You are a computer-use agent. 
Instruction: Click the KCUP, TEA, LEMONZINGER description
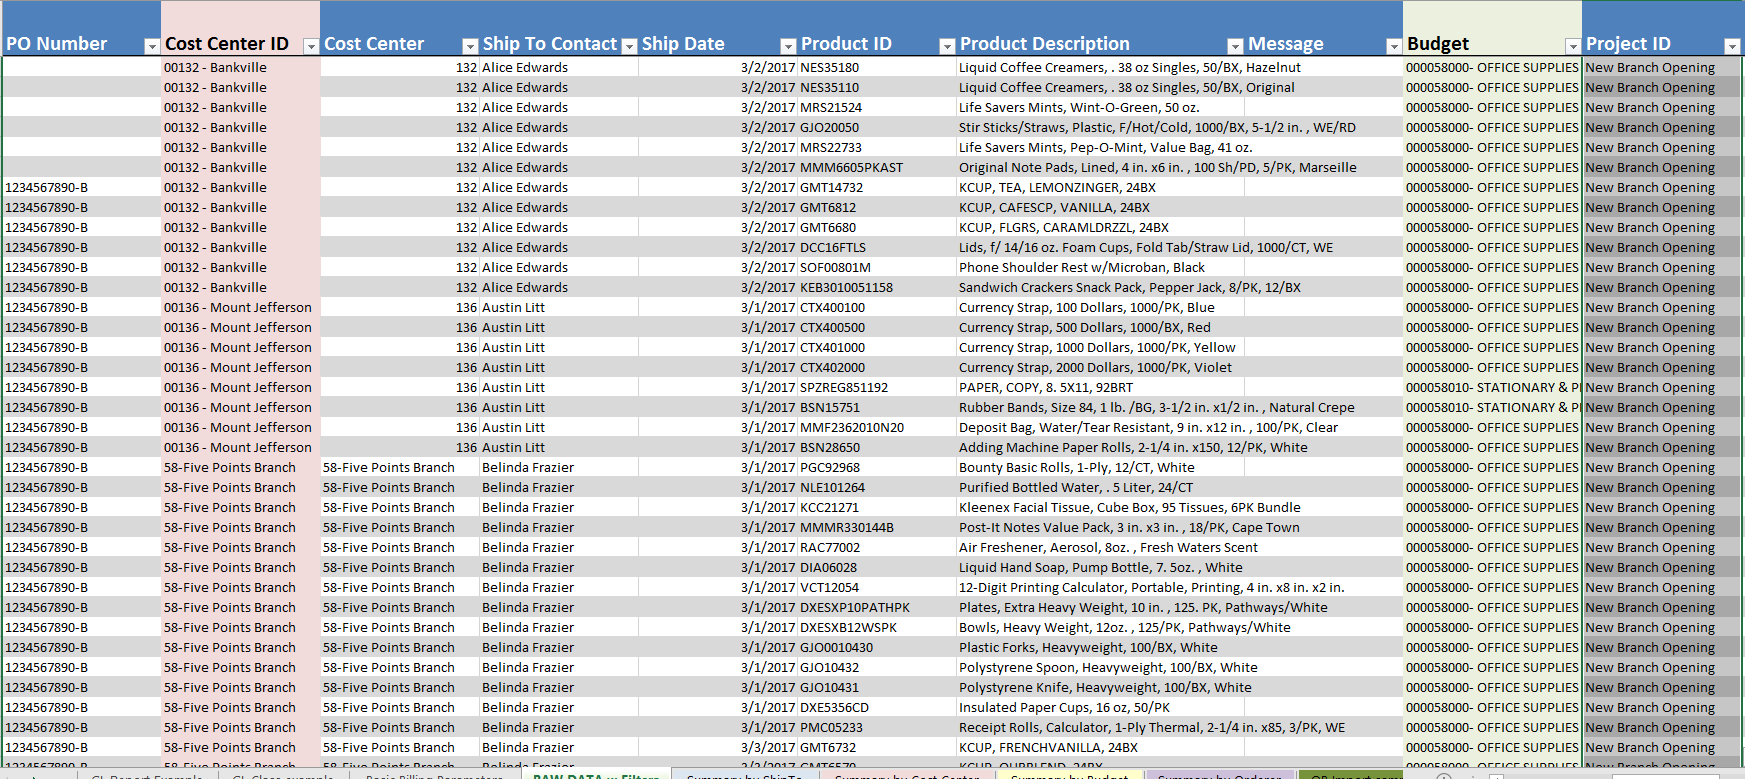1057,188
